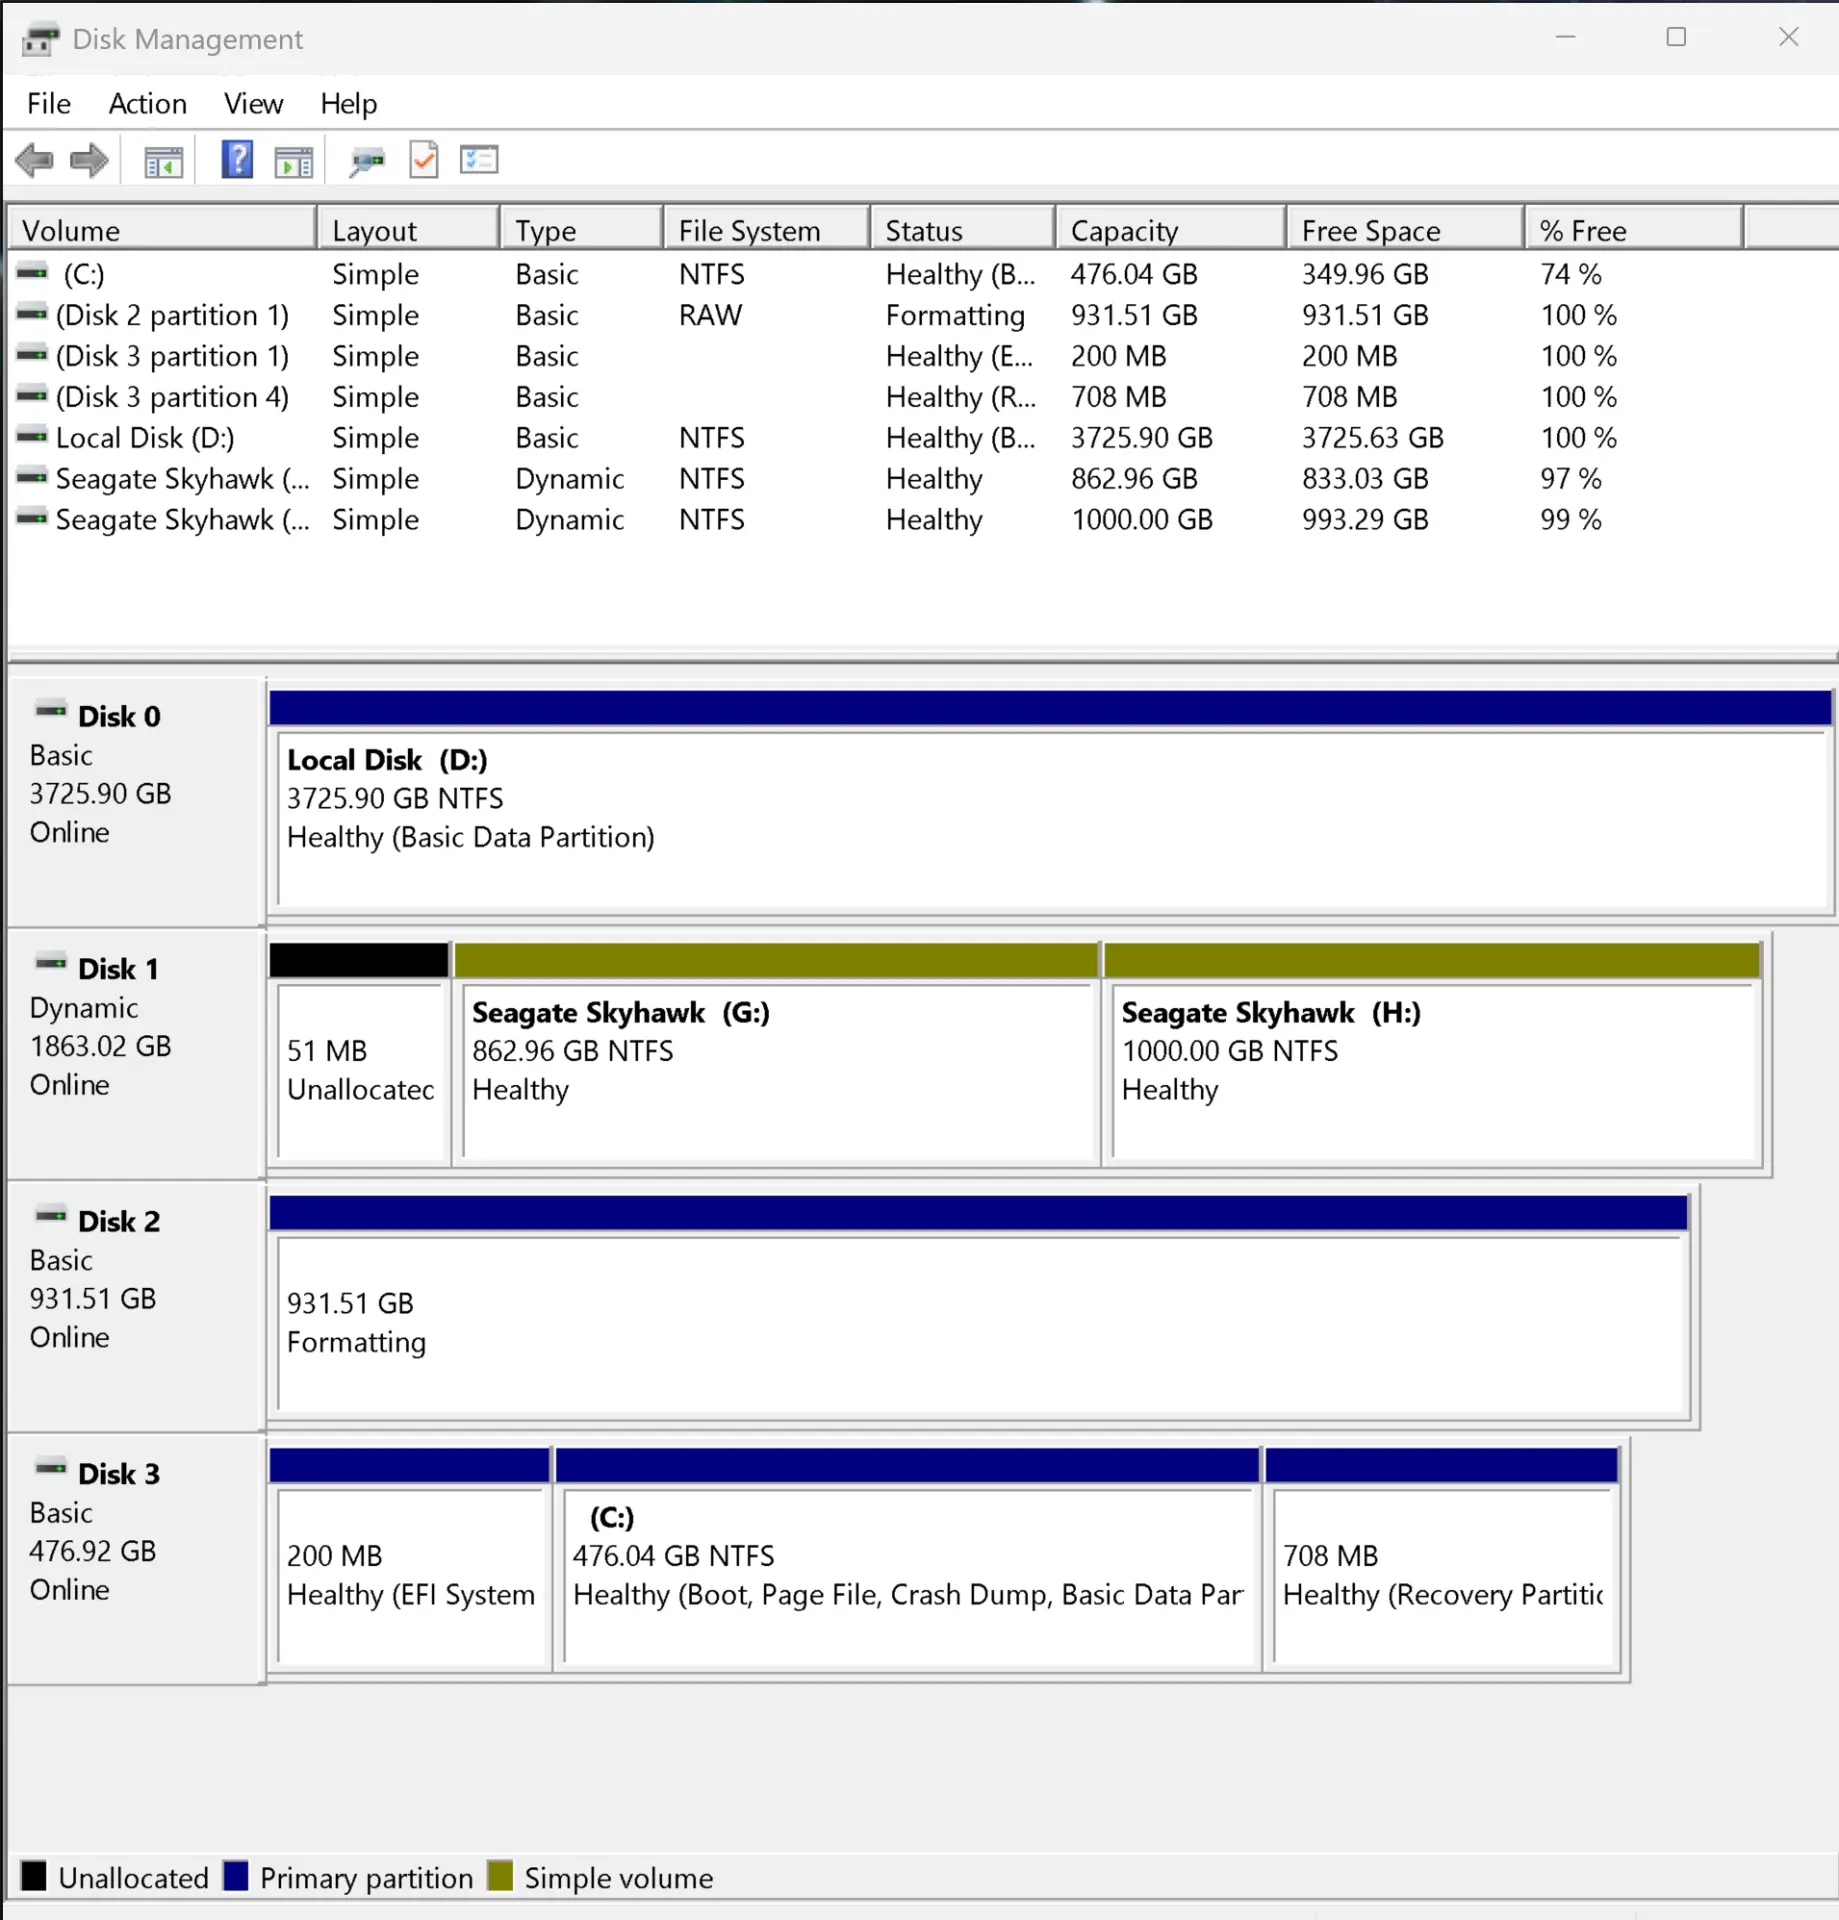
Task: Click the Show/Hide Console Tree icon
Action: [163, 161]
